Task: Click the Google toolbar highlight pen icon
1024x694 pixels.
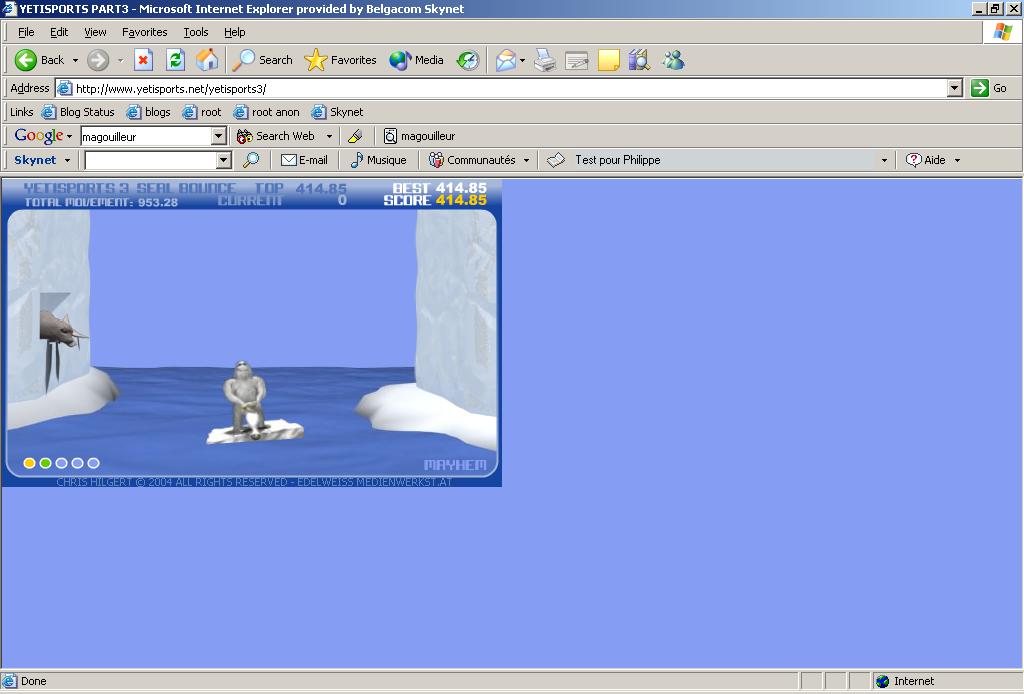Action: pos(355,136)
